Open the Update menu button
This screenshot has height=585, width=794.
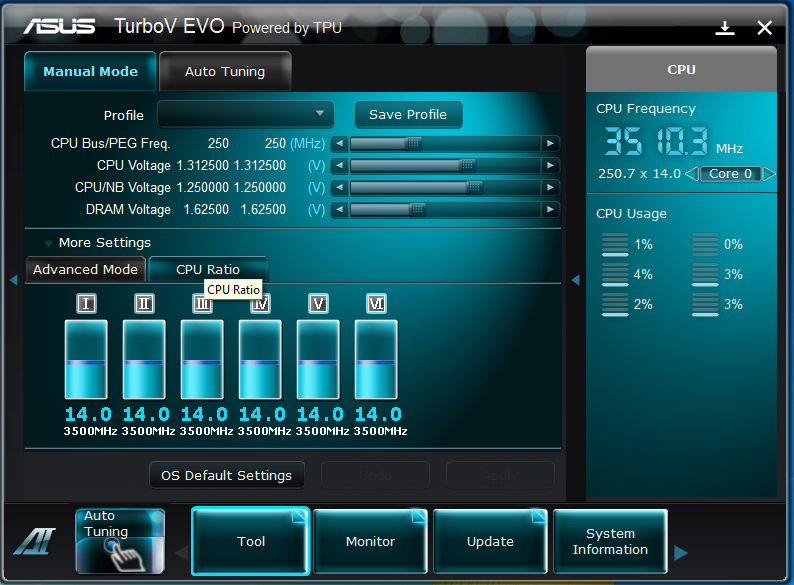[x=490, y=541]
